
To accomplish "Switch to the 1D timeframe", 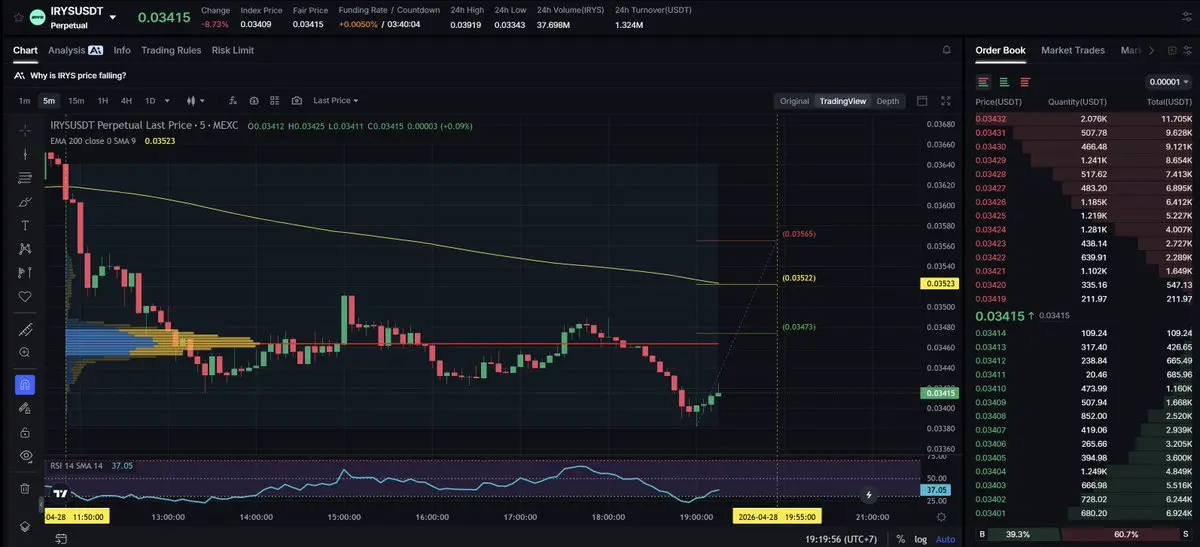I will pos(150,101).
